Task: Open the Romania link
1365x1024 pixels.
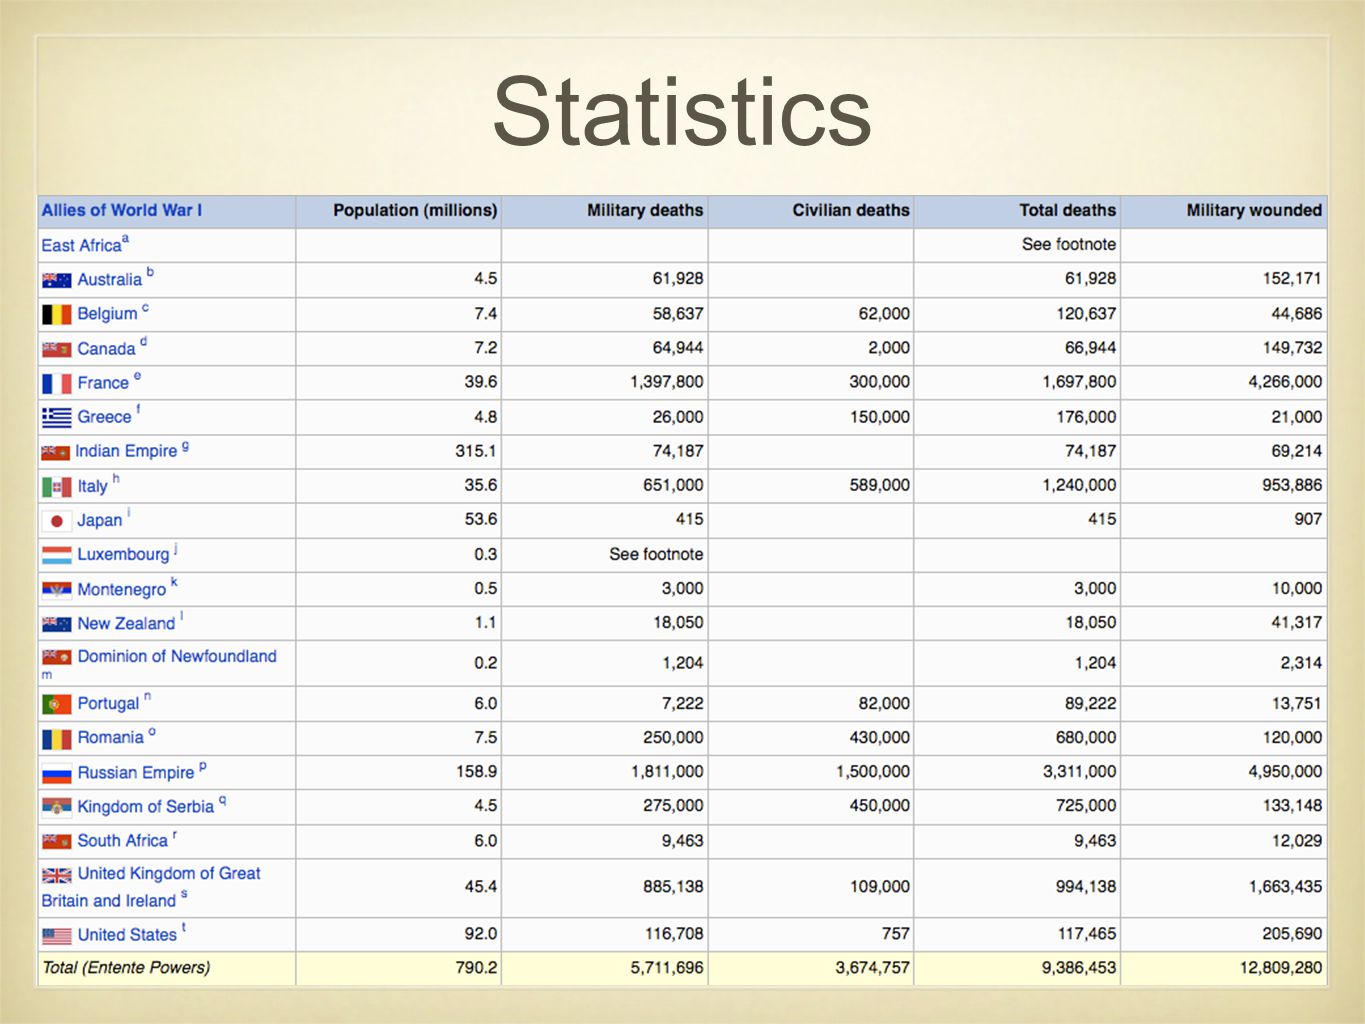Action: pyautogui.click(x=110, y=738)
